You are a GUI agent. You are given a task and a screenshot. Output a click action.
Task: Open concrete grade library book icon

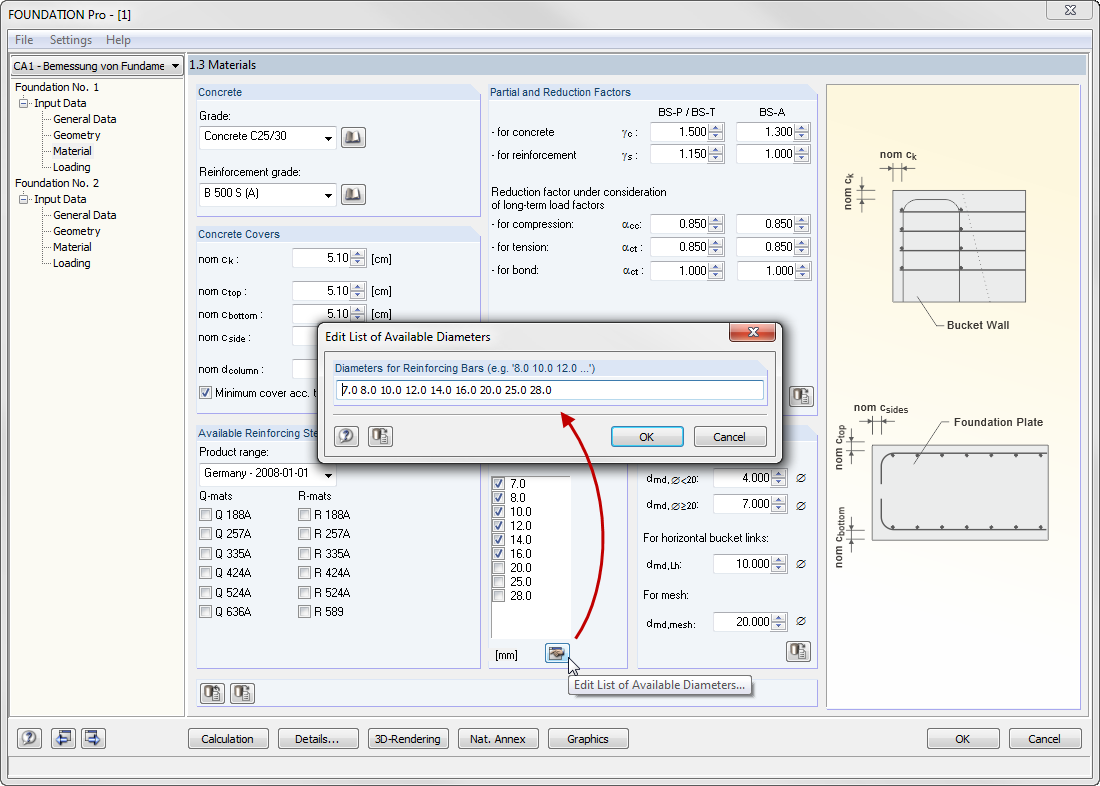click(x=354, y=138)
